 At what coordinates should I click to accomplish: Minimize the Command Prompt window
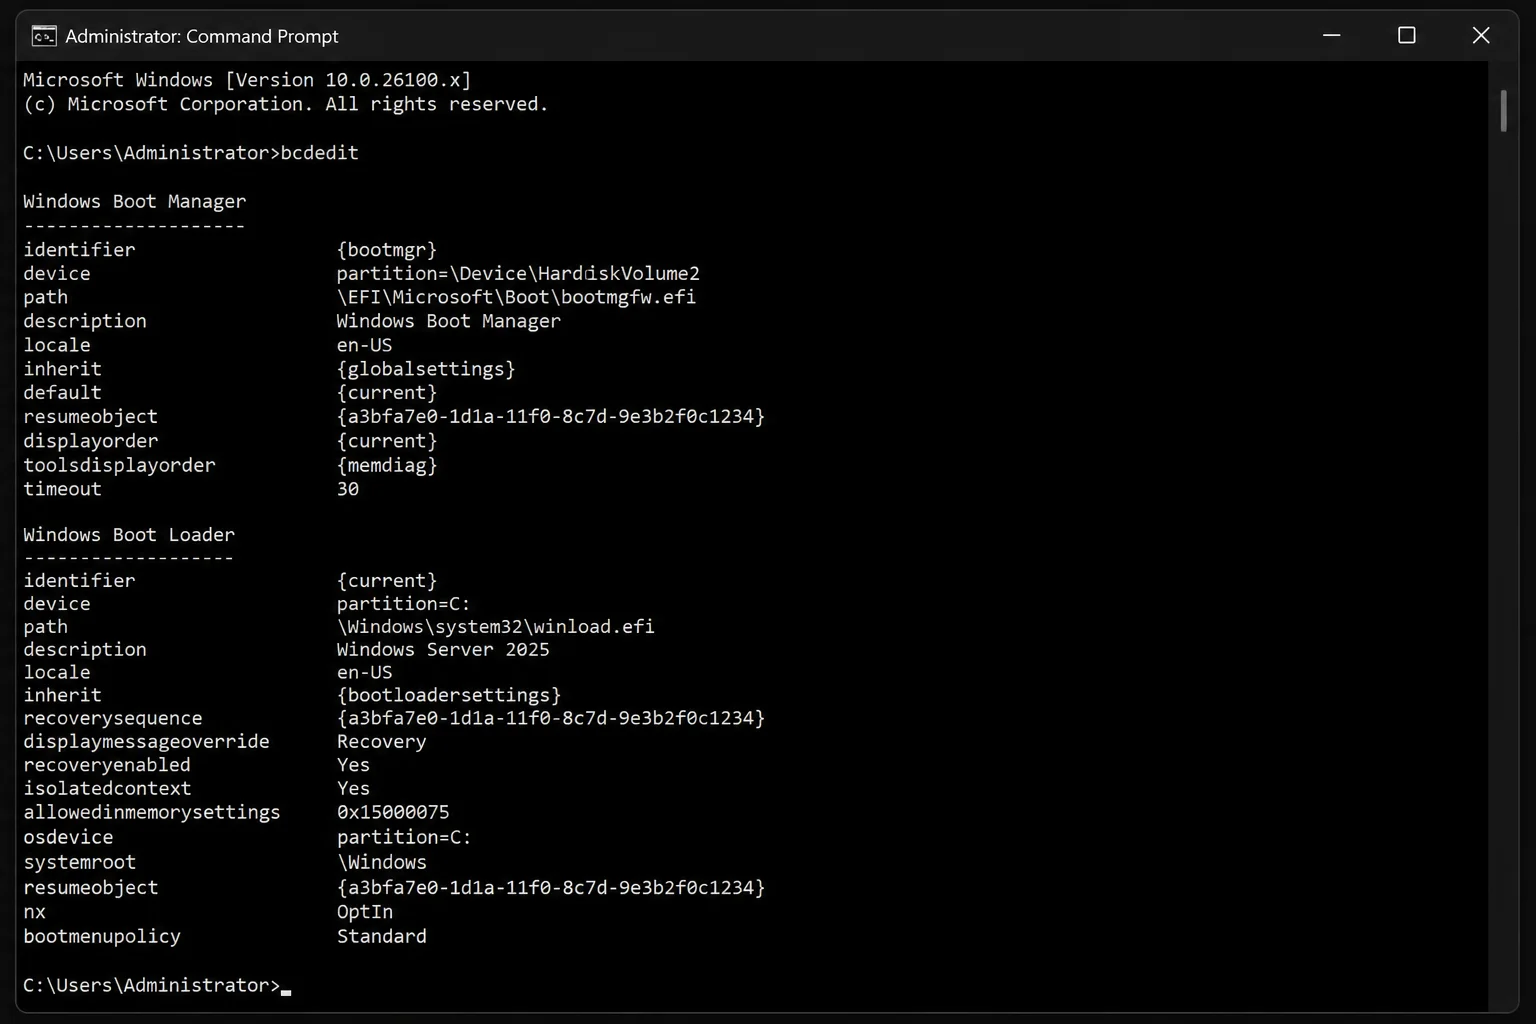click(x=1331, y=35)
